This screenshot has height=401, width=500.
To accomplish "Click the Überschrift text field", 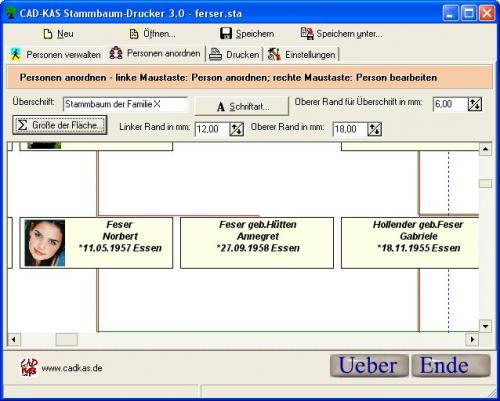I will (x=125, y=104).
